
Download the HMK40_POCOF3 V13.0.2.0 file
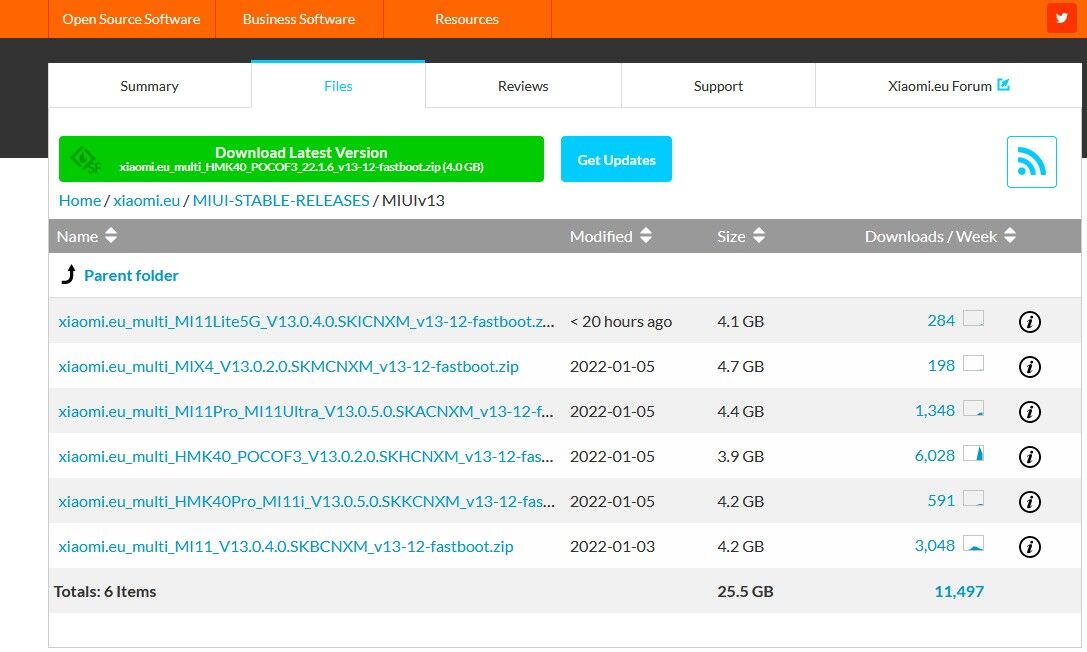click(306, 457)
